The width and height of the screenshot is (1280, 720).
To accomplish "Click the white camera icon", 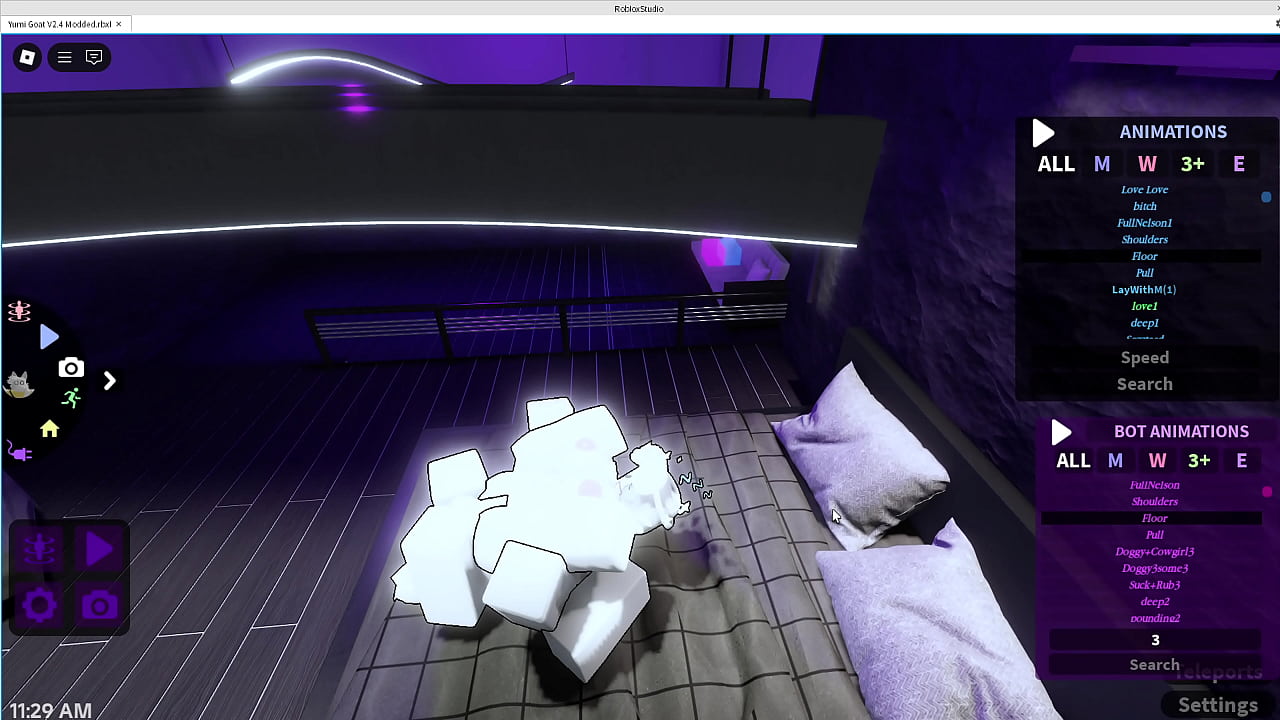I will pos(70,368).
